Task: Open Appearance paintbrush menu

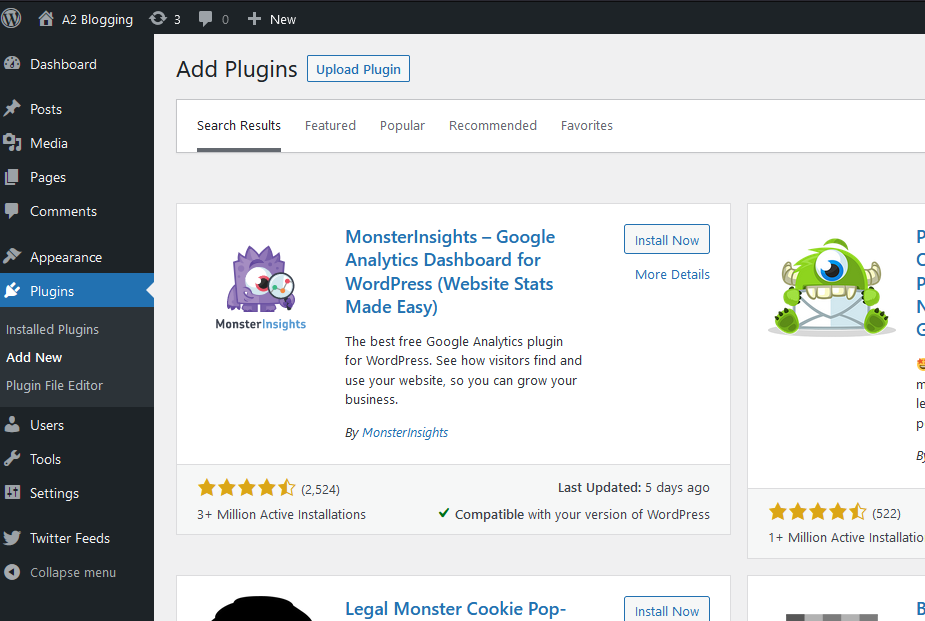Action: [13, 257]
